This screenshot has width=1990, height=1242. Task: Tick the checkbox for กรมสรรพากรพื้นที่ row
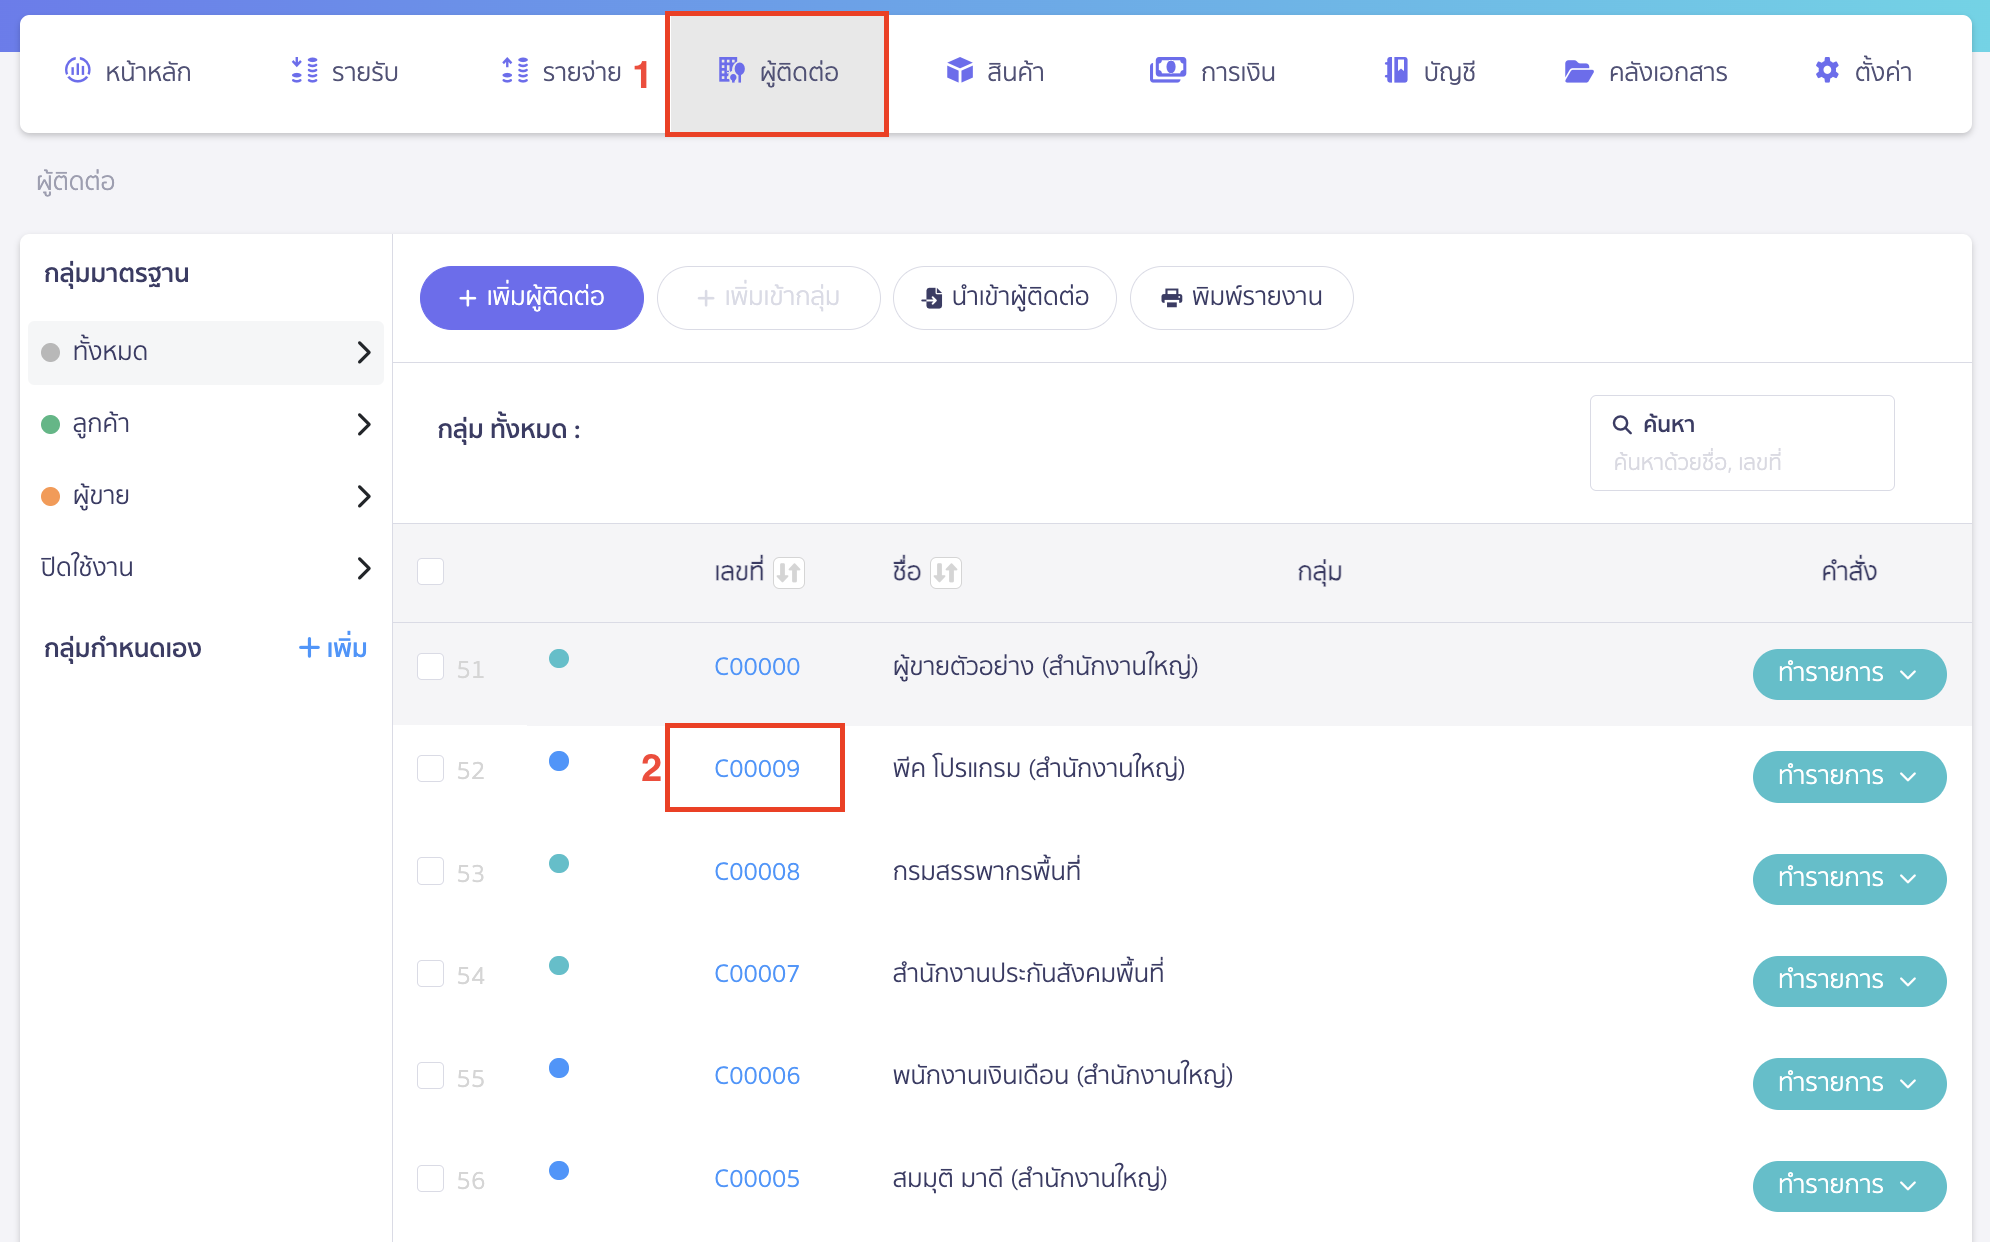click(431, 871)
